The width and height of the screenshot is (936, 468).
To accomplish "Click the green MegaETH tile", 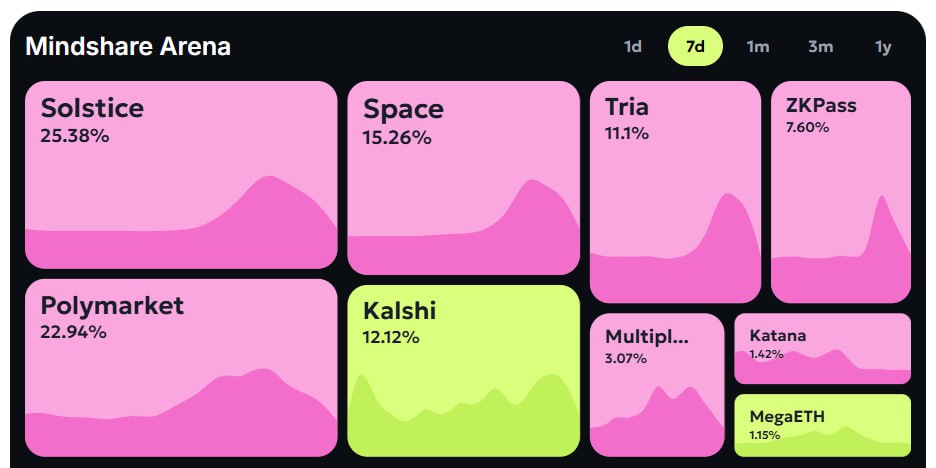I will [822, 425].
